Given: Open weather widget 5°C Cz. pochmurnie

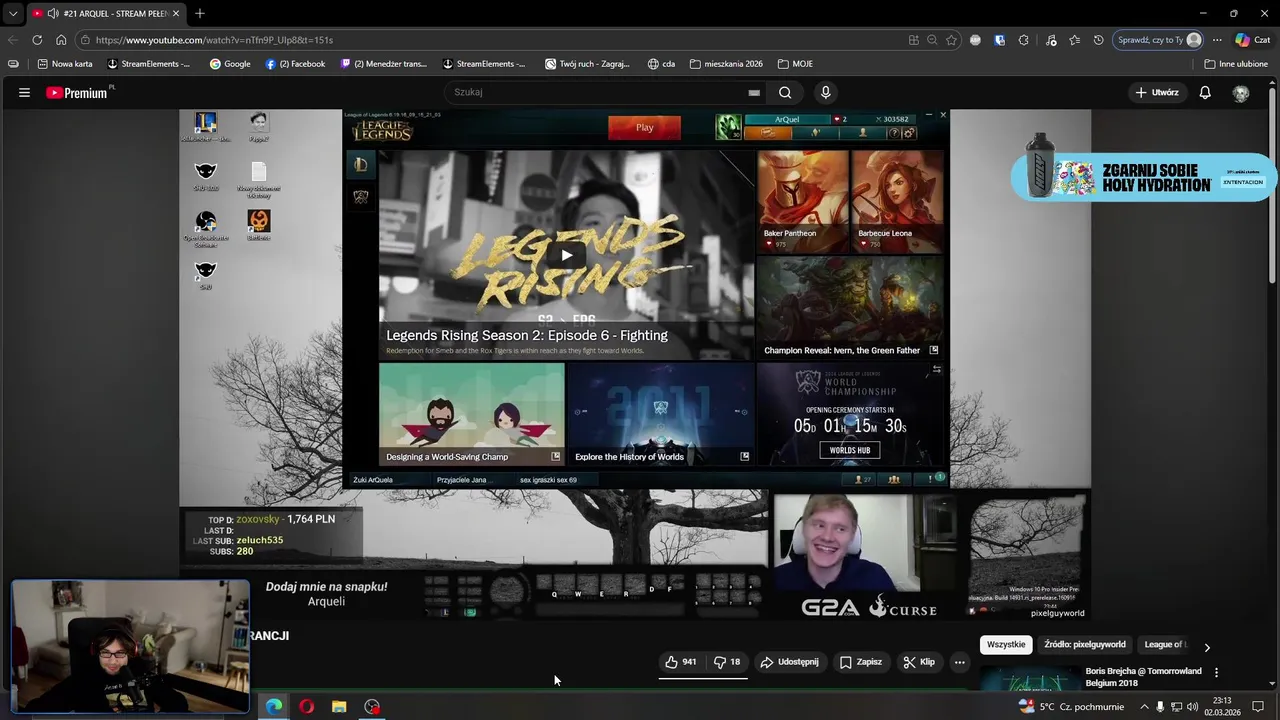Looking at the screenshot, I should [1069, 707].
